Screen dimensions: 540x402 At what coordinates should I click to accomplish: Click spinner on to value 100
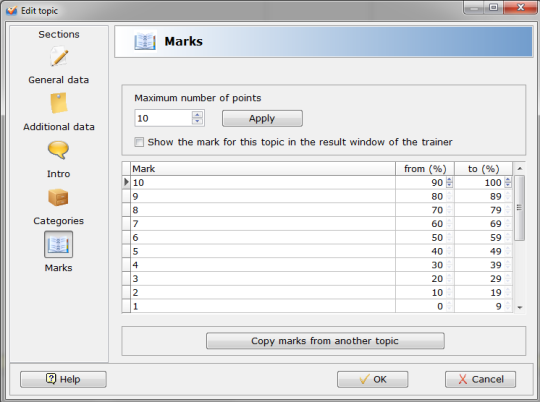[508, 182]
